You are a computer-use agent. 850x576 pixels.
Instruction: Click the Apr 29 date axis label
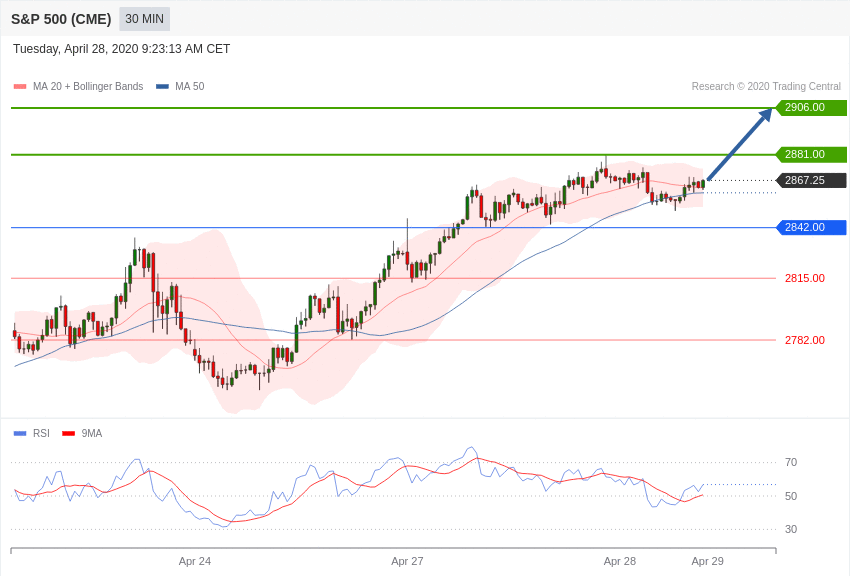pyautogui.click(x=707, y=561)
